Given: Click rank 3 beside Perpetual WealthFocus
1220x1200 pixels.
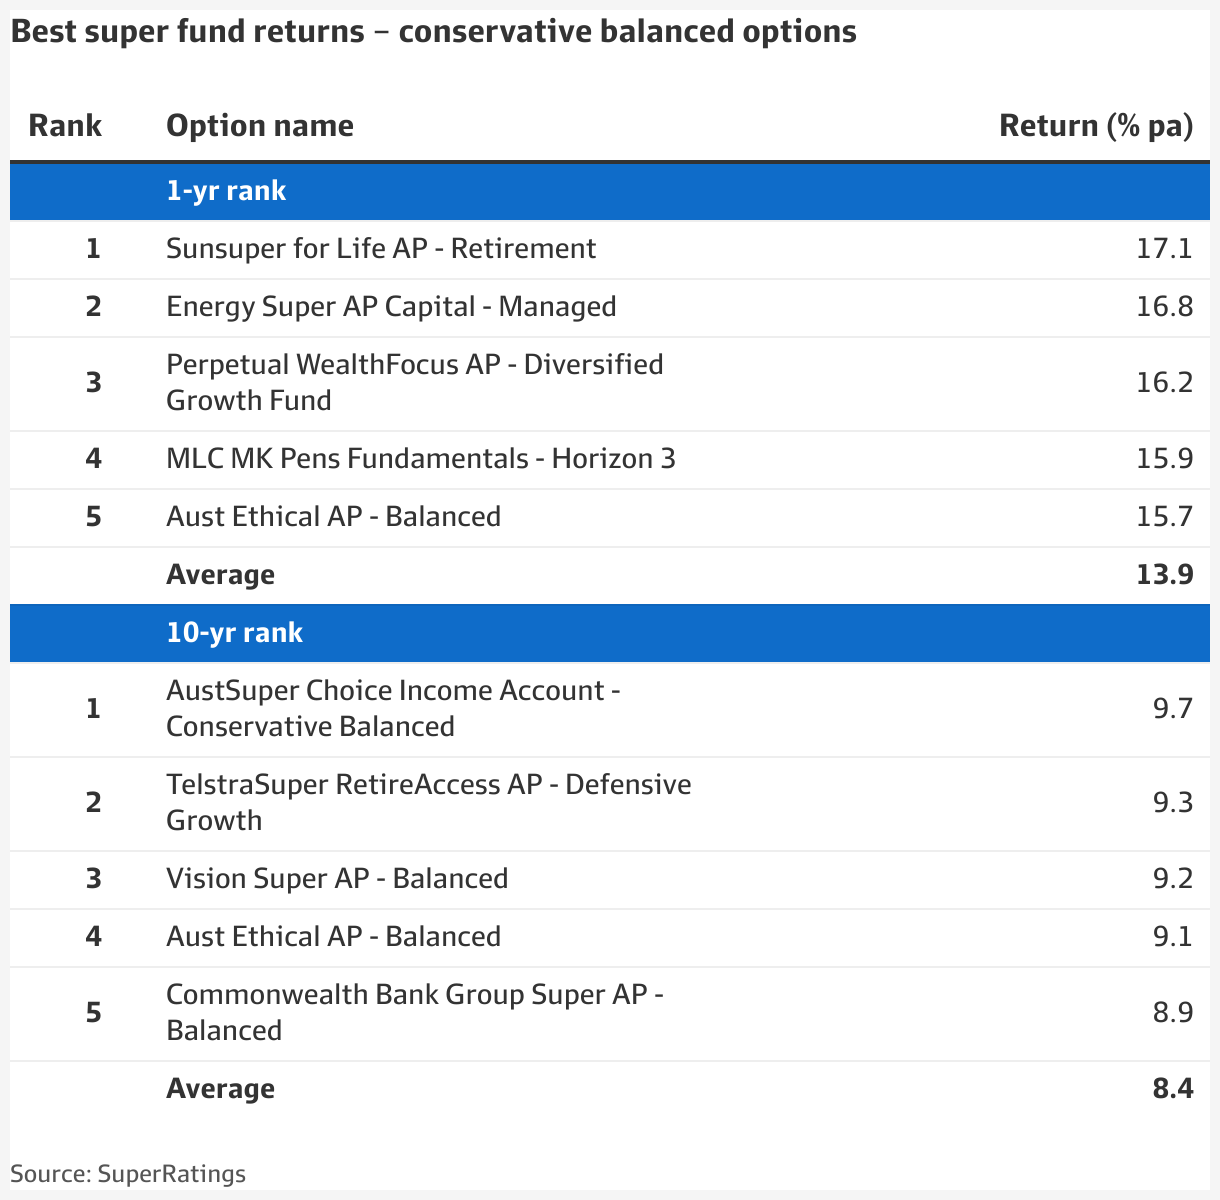Looking at the screenshot, I should pos(93,382).
